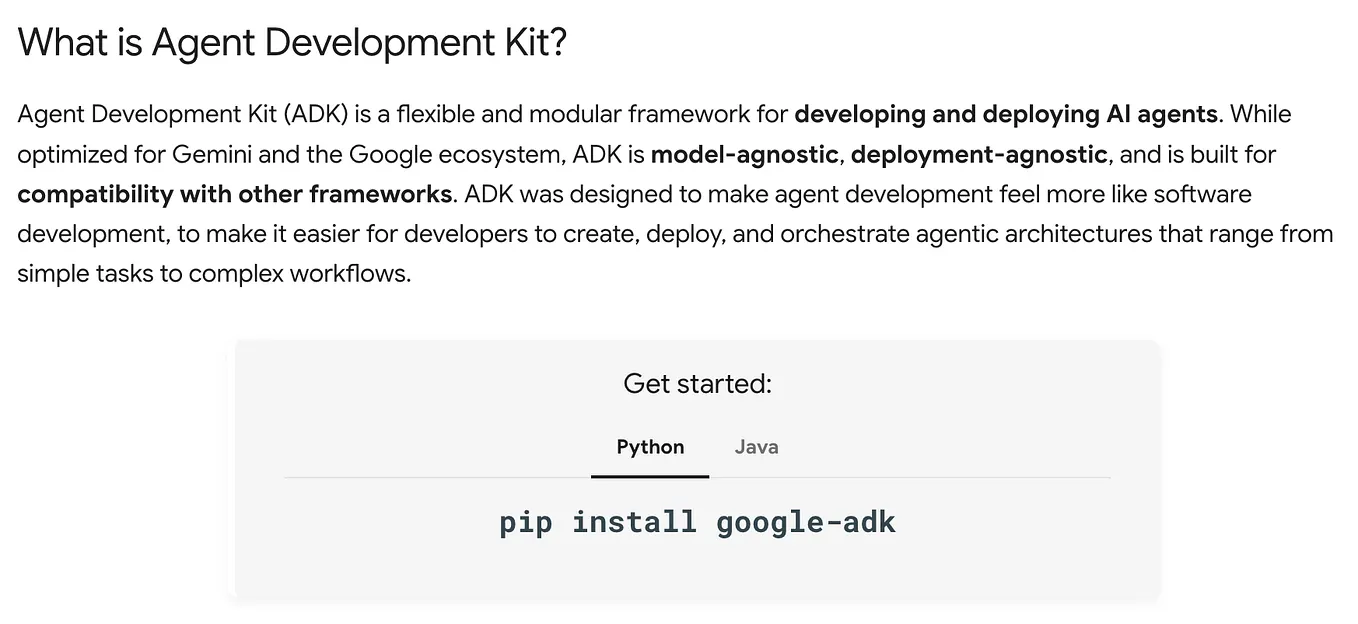Switch to the Java tab
1358x624 pixels.
point(756,447)
